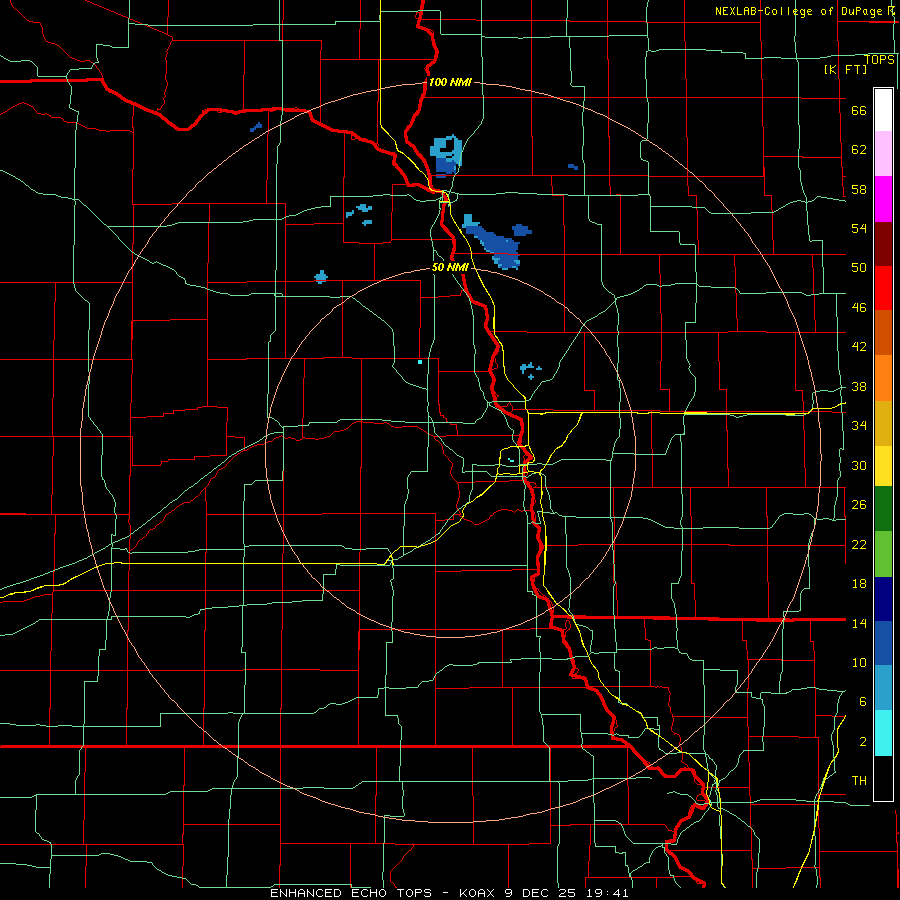Click the 54 value on the scale
Viewport: 900px width, 900px height.
[859, 228]
